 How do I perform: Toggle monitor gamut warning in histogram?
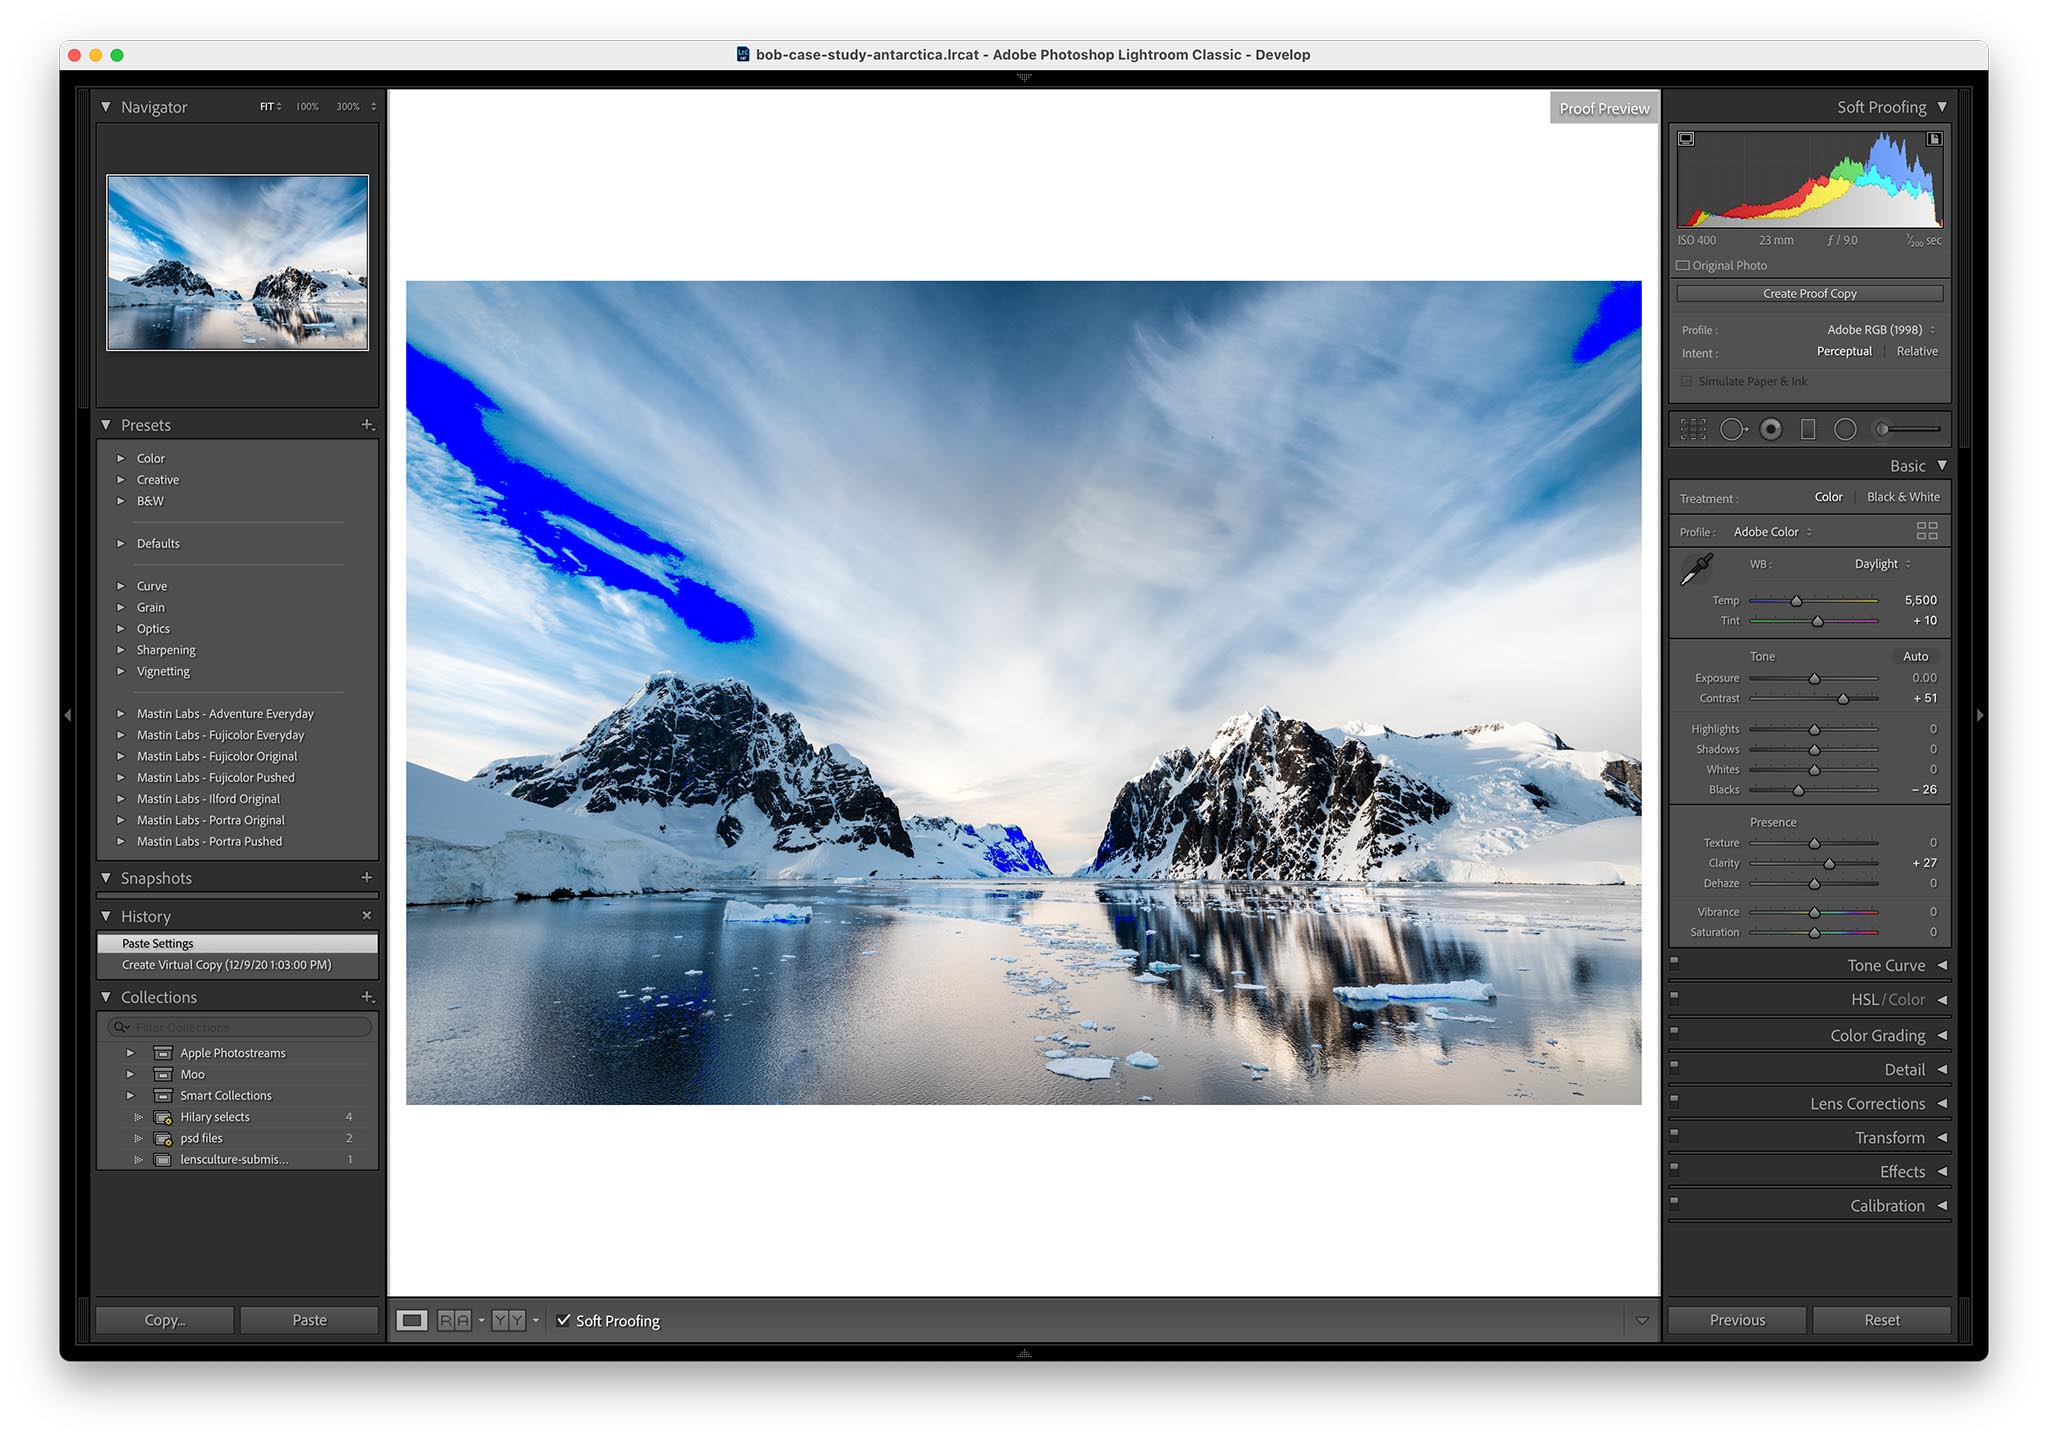coord(1686,139)
